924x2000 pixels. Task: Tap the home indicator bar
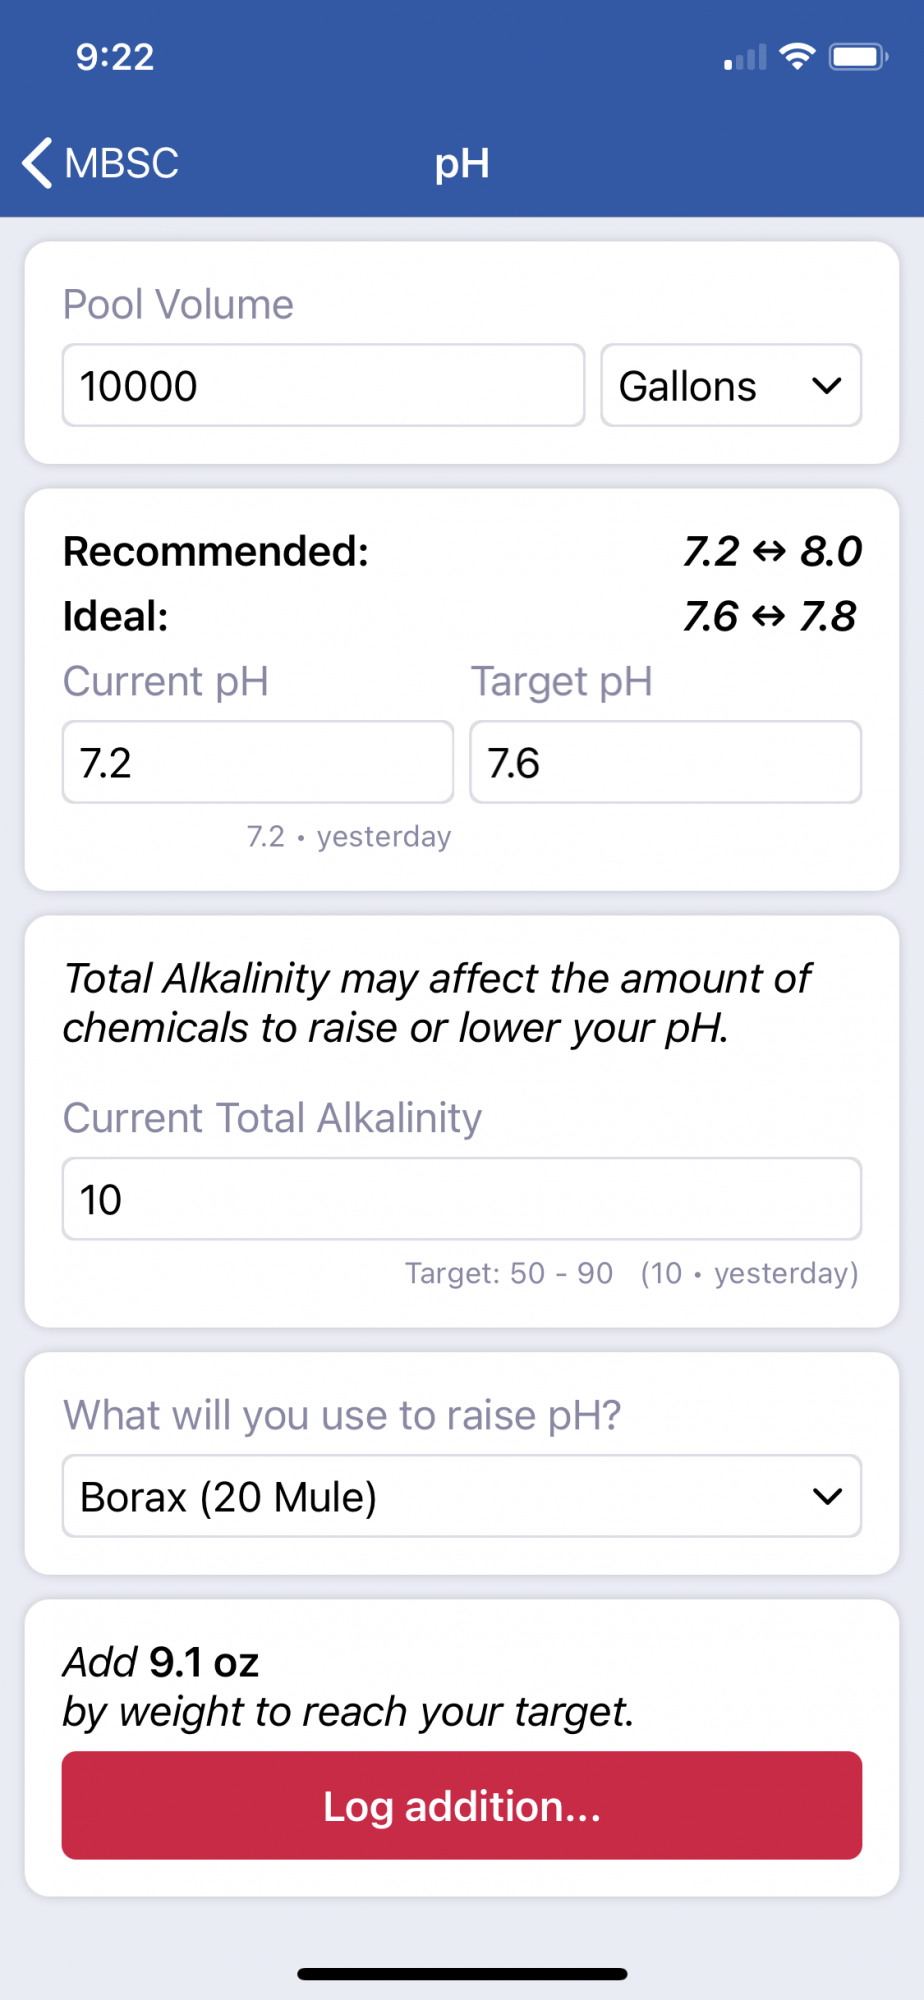[x=462, y=1974]
